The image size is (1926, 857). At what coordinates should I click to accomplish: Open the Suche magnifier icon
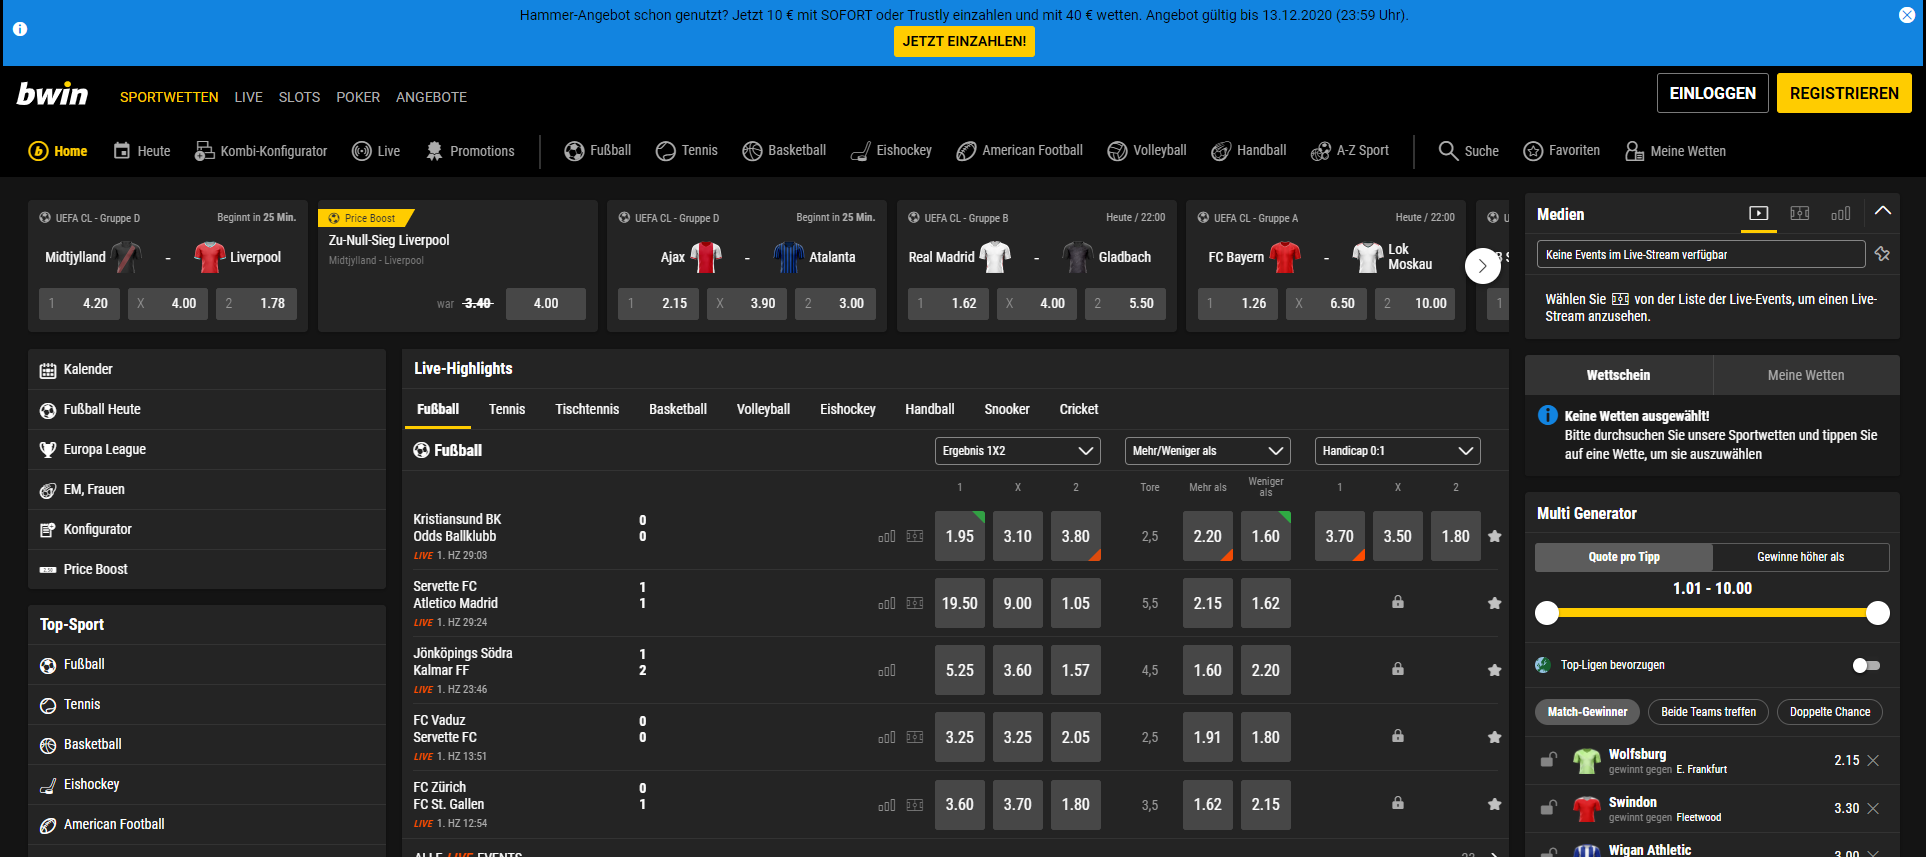1448,151
